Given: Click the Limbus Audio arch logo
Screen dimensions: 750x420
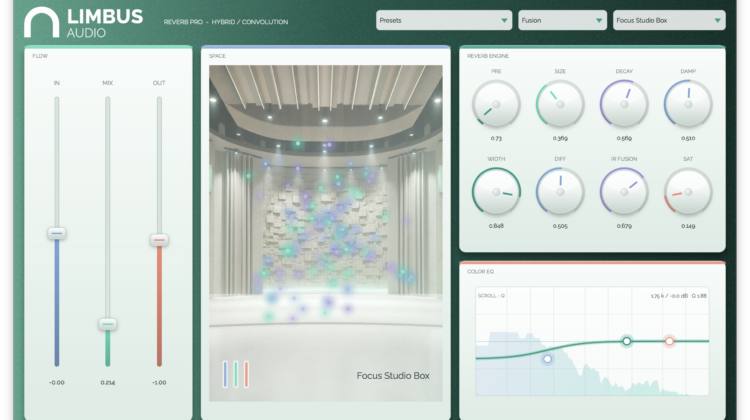Looking at the screenshot, I should coord(42,22).
